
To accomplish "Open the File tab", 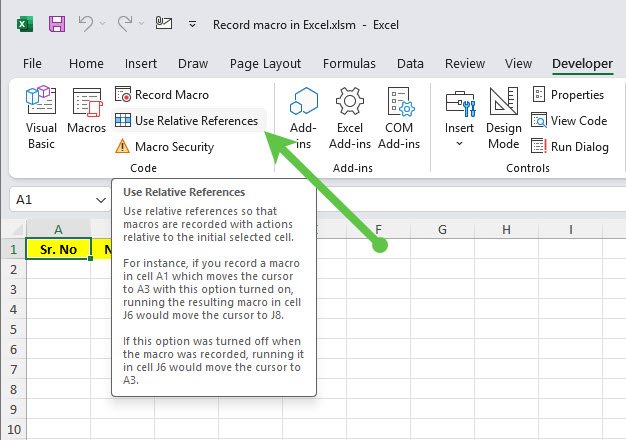I will pos(32,63).
